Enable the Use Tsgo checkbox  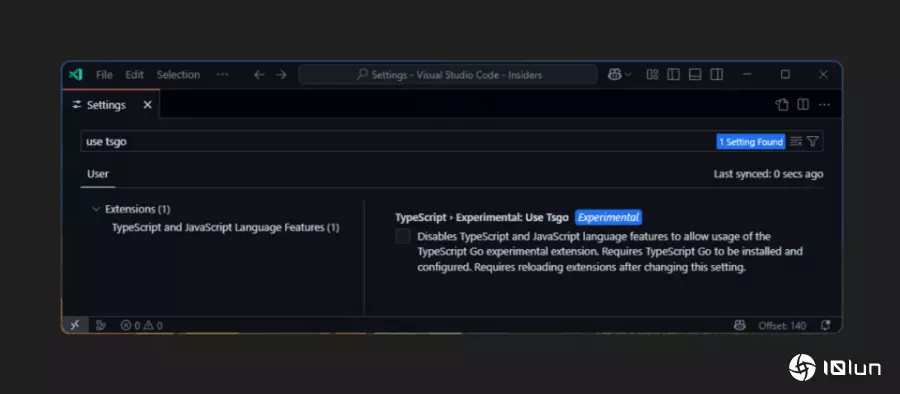pos(403,236)
